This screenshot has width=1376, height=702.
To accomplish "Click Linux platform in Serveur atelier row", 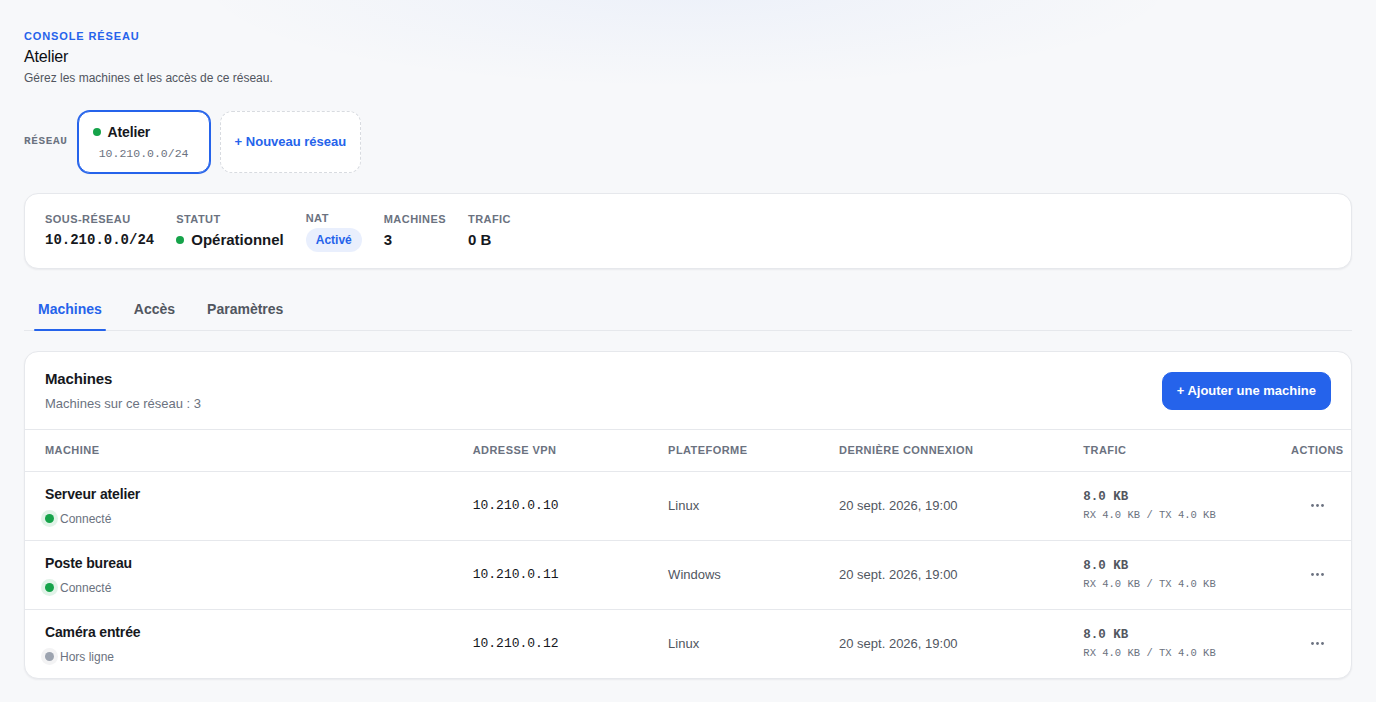I will point(684,506).
